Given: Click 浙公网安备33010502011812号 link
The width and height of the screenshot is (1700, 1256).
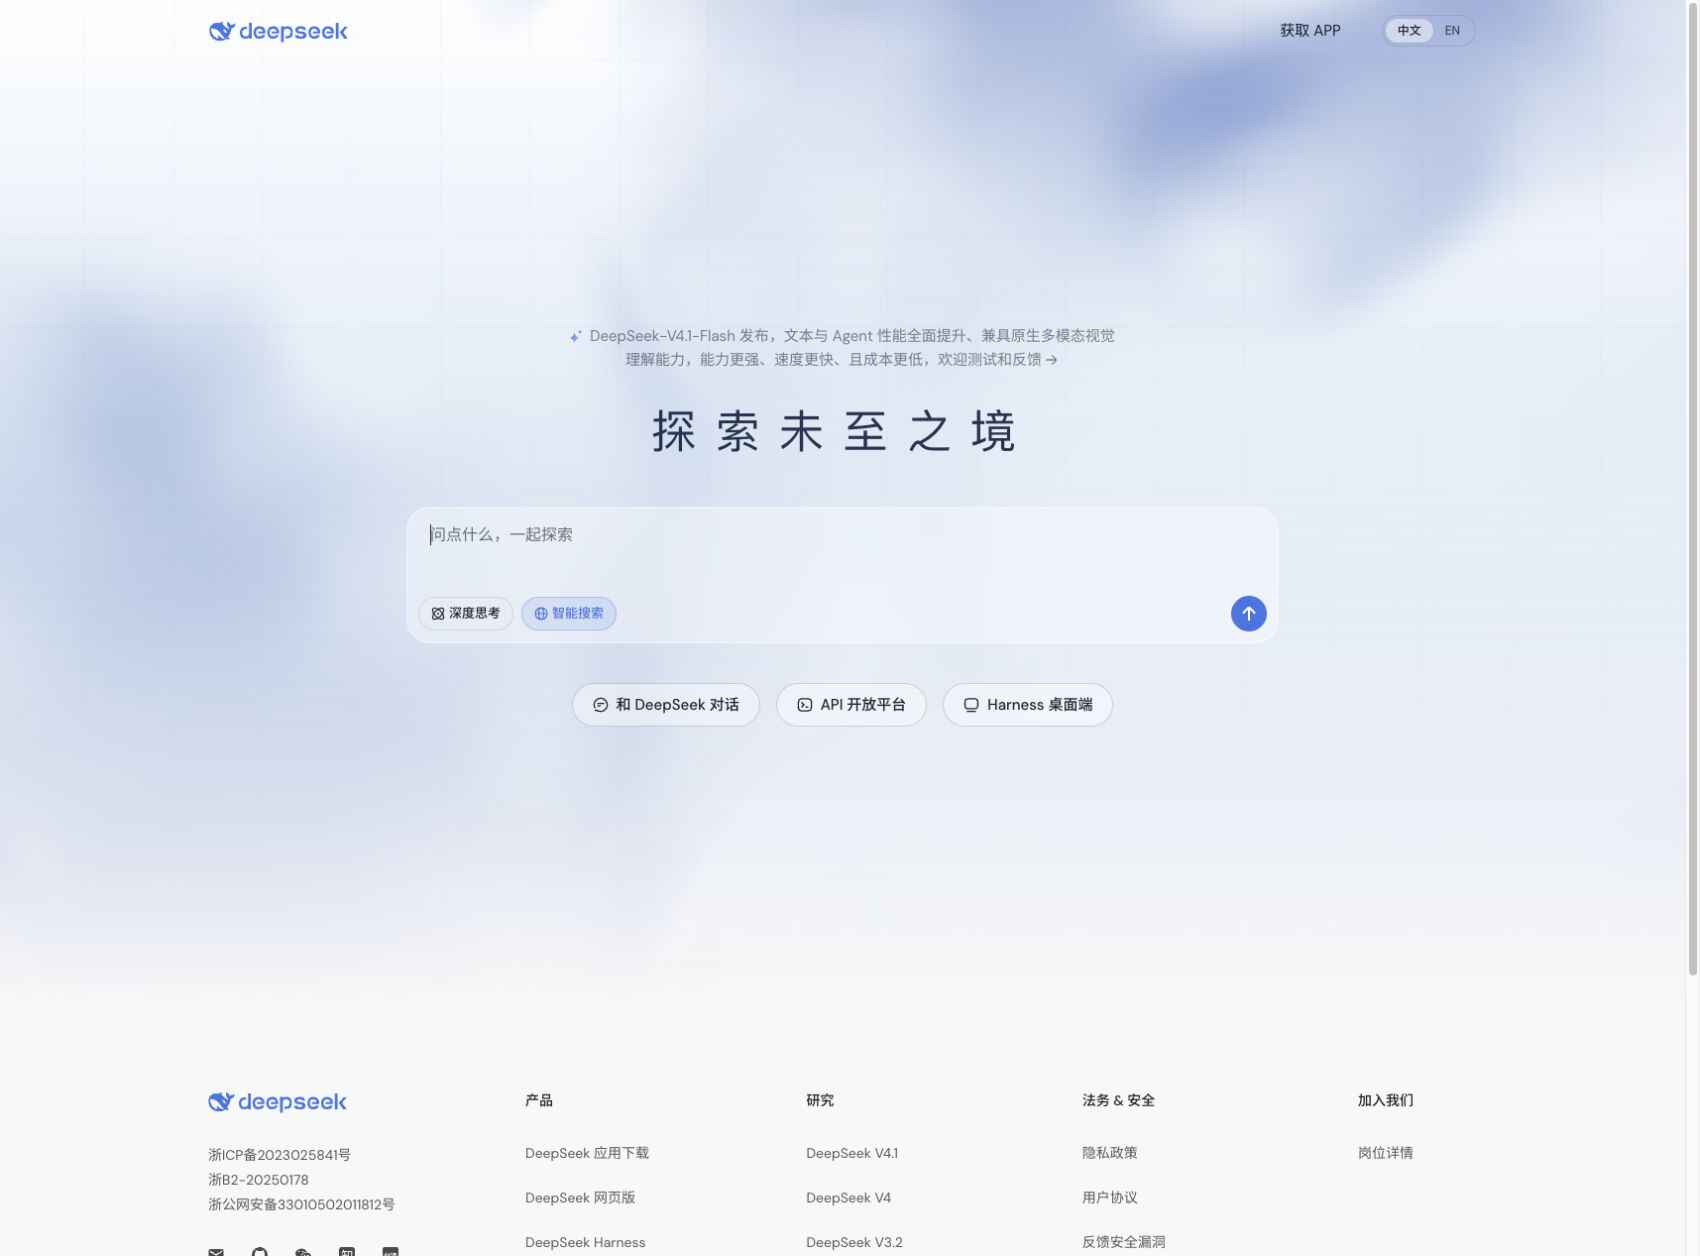Looking at the screenshot, I should click(x=301, y=1204).
